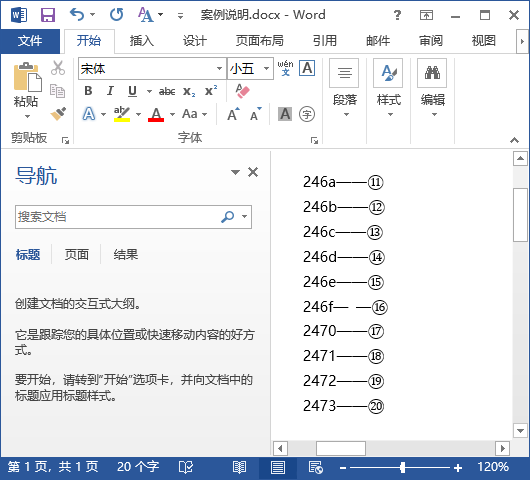Image resolution: width=530 pixels, height=480 pixels.
Task: Activate the Format Painter brush
Action: (x=58, y=114)
